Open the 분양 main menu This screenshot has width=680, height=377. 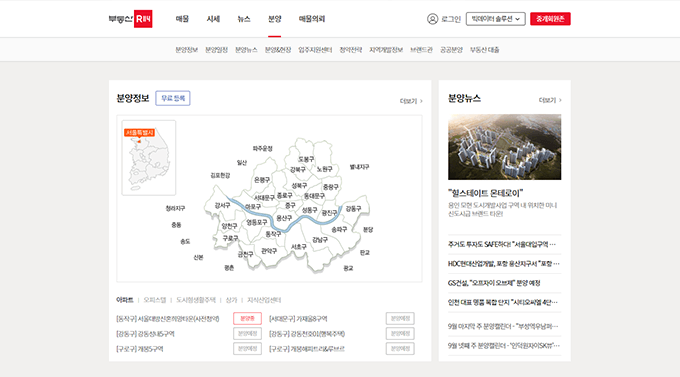tap(275, 19)
